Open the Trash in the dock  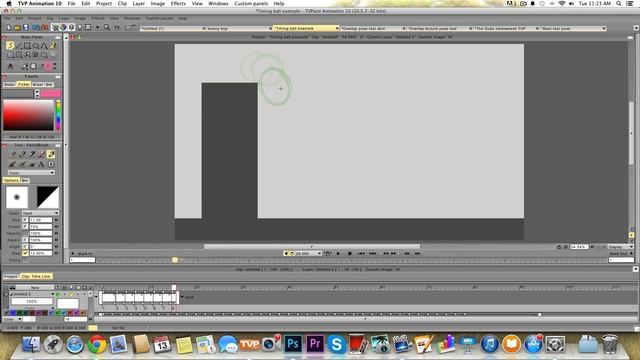[x=610, y=344]
